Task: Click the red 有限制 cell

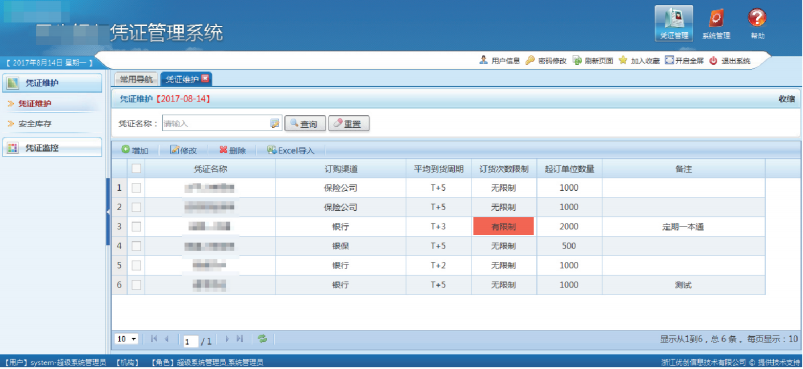Action: (x=503, y=227)
